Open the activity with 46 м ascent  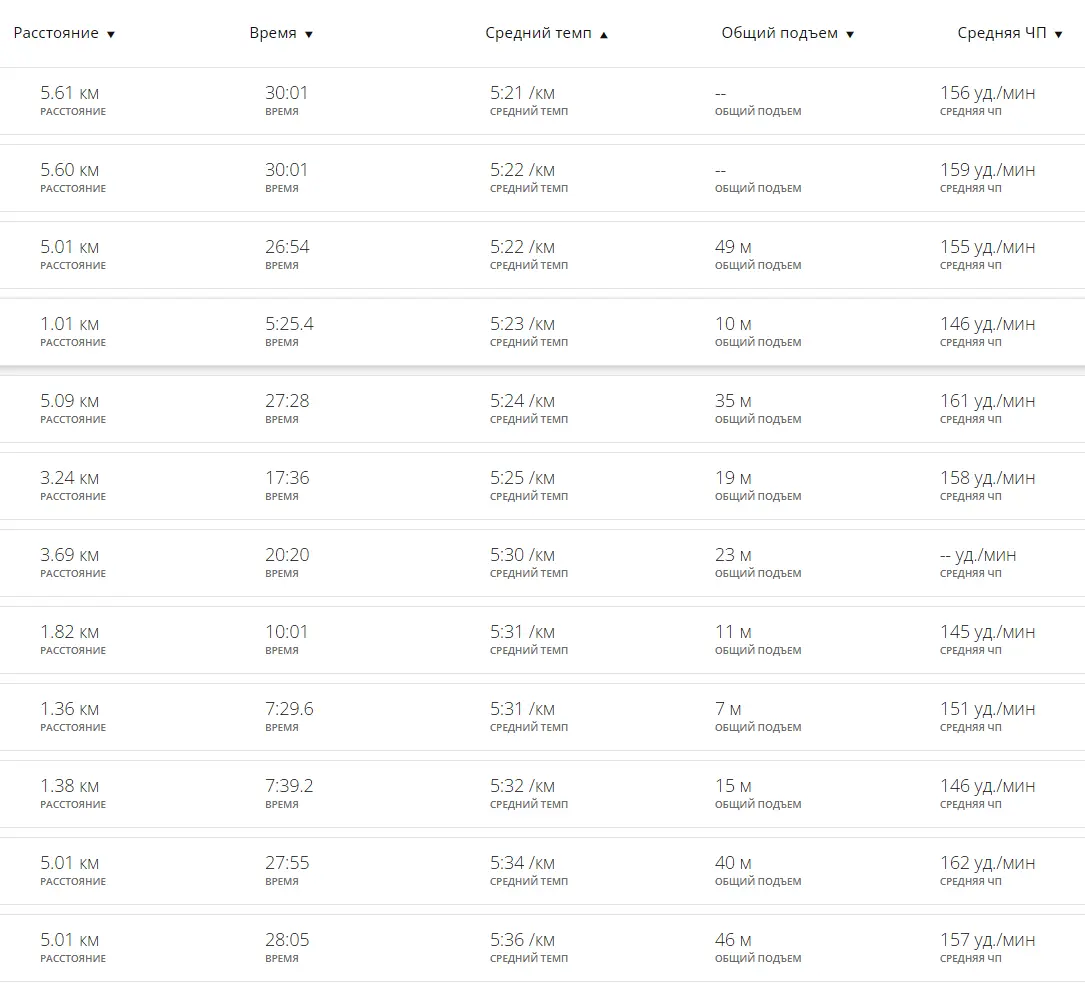pos(542,948)
